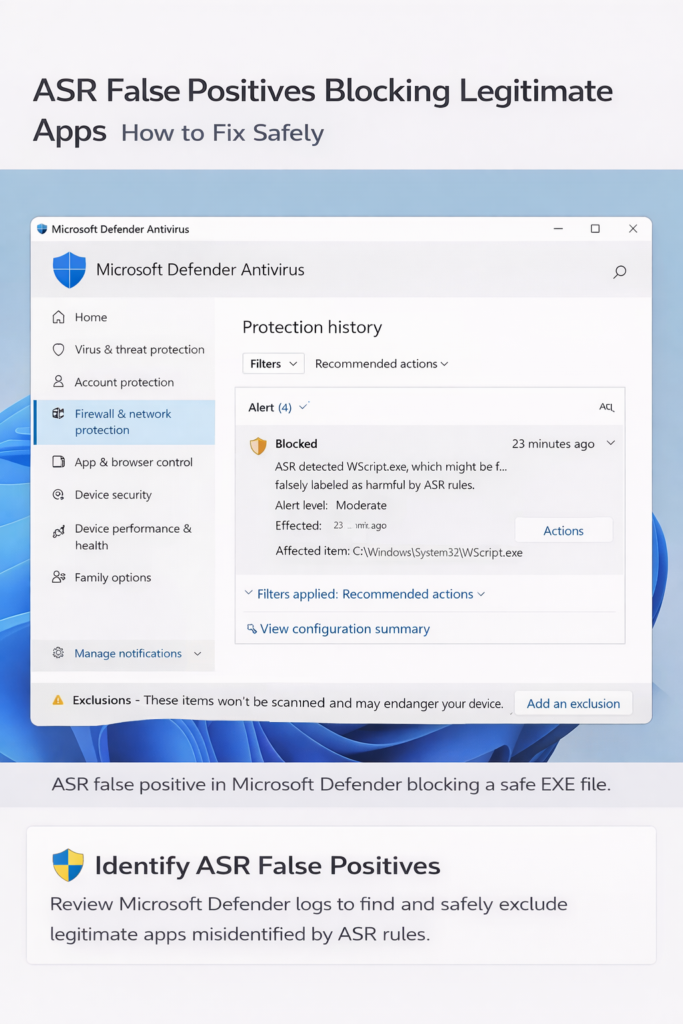The width and height of the screenshot is (683, 1024).
Task: Open View configuration summary link
Action: 345,629
